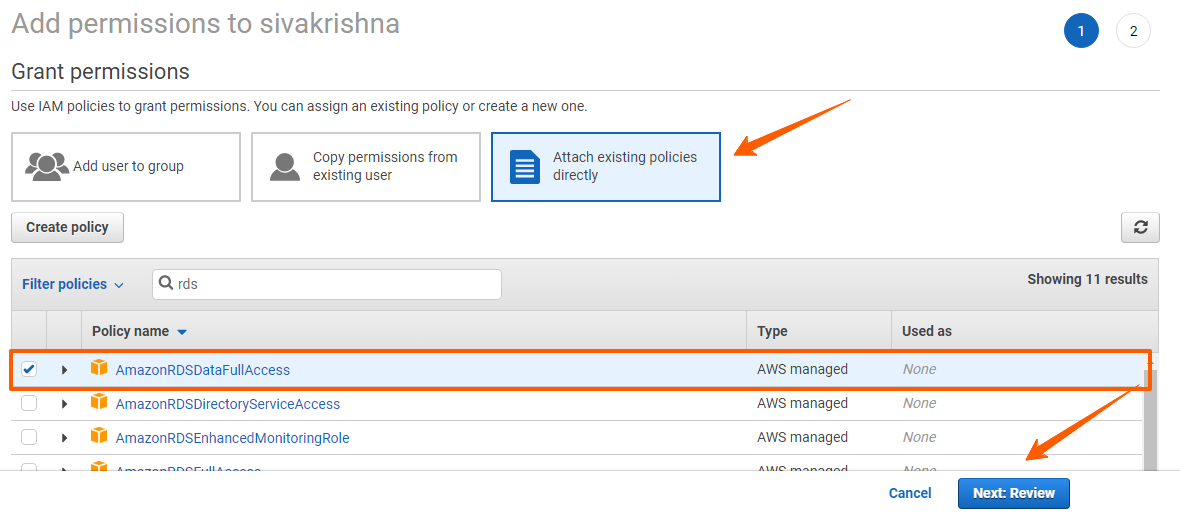Click the policy list vertical scrollbar
Screen dimensions: 1180x515
pyautogui.click(x=1151, y=422)
